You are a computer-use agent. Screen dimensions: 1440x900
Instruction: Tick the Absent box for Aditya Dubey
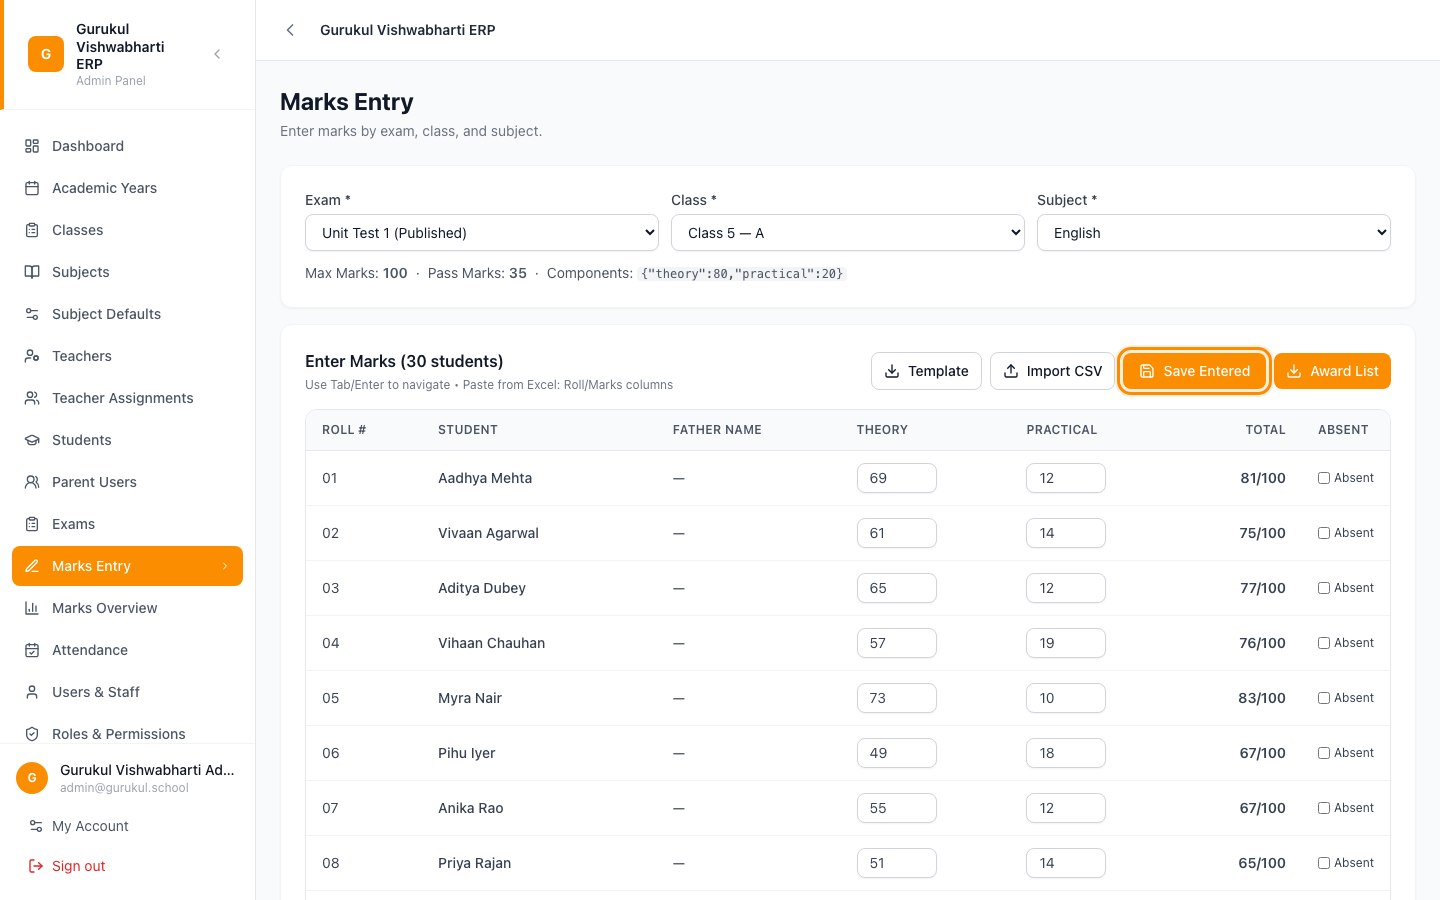[1324, 588]
